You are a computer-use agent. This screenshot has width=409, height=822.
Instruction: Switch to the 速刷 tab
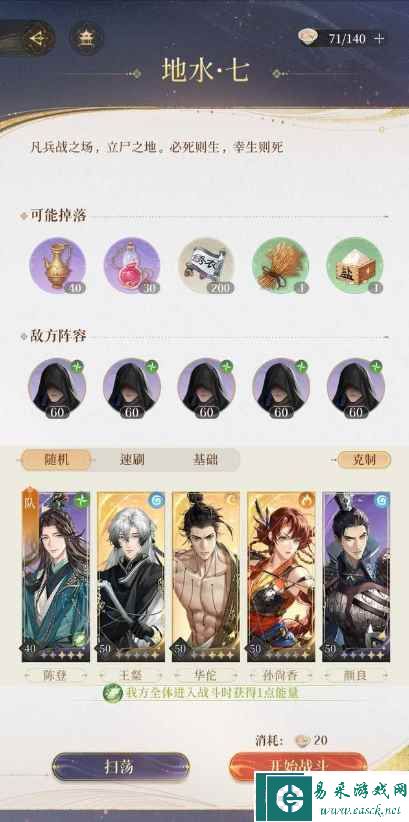click(x=131, y=460)
